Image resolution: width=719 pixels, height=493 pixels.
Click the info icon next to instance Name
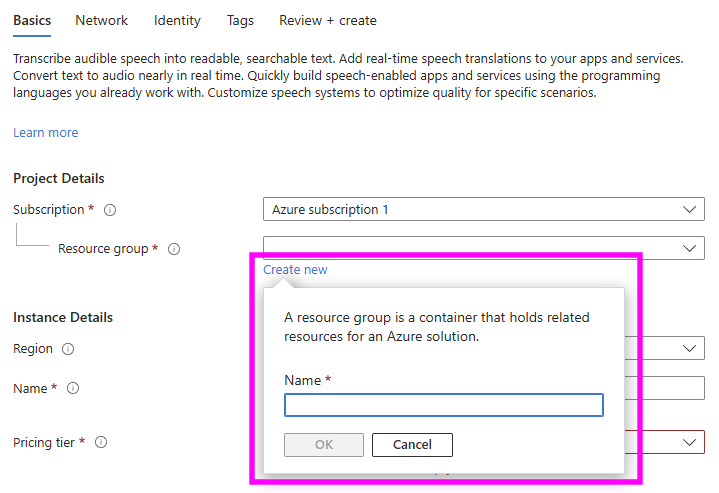tap(73, 388)
